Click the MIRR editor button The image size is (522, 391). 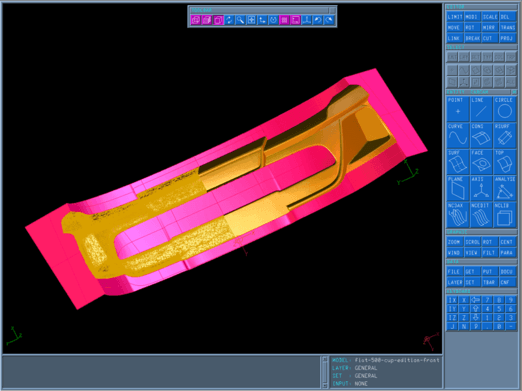[490, 27]
